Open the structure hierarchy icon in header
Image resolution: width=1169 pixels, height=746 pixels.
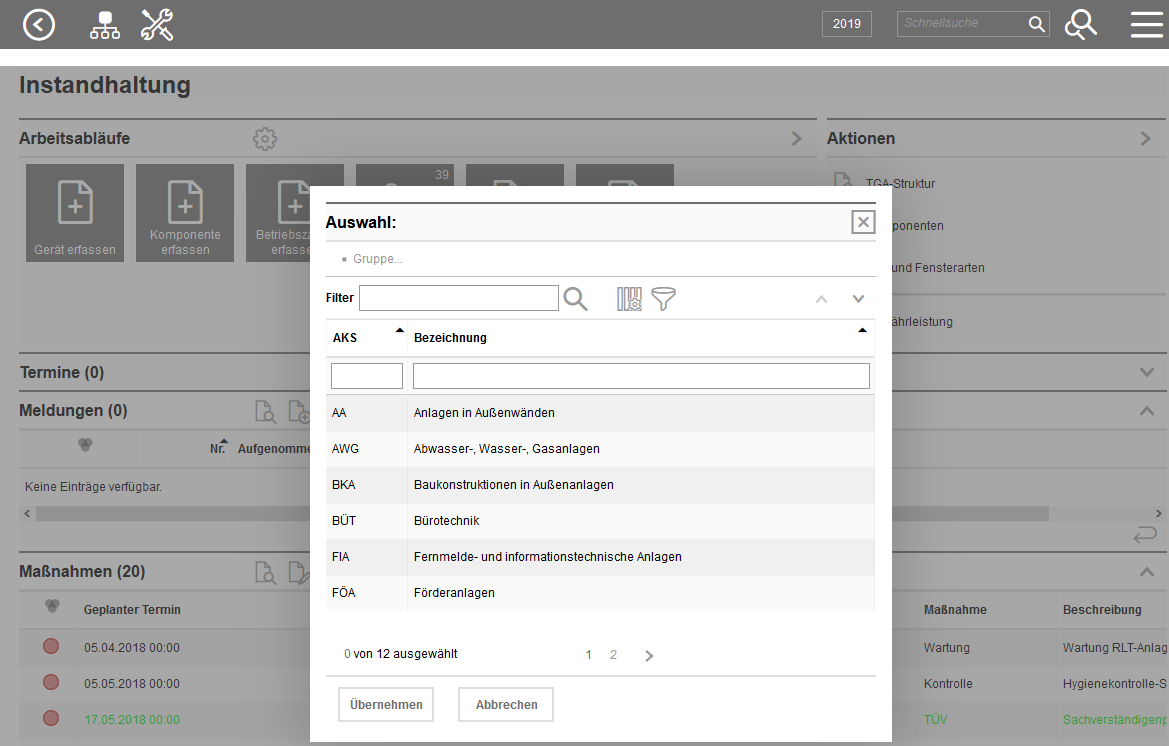coord(105,25)
